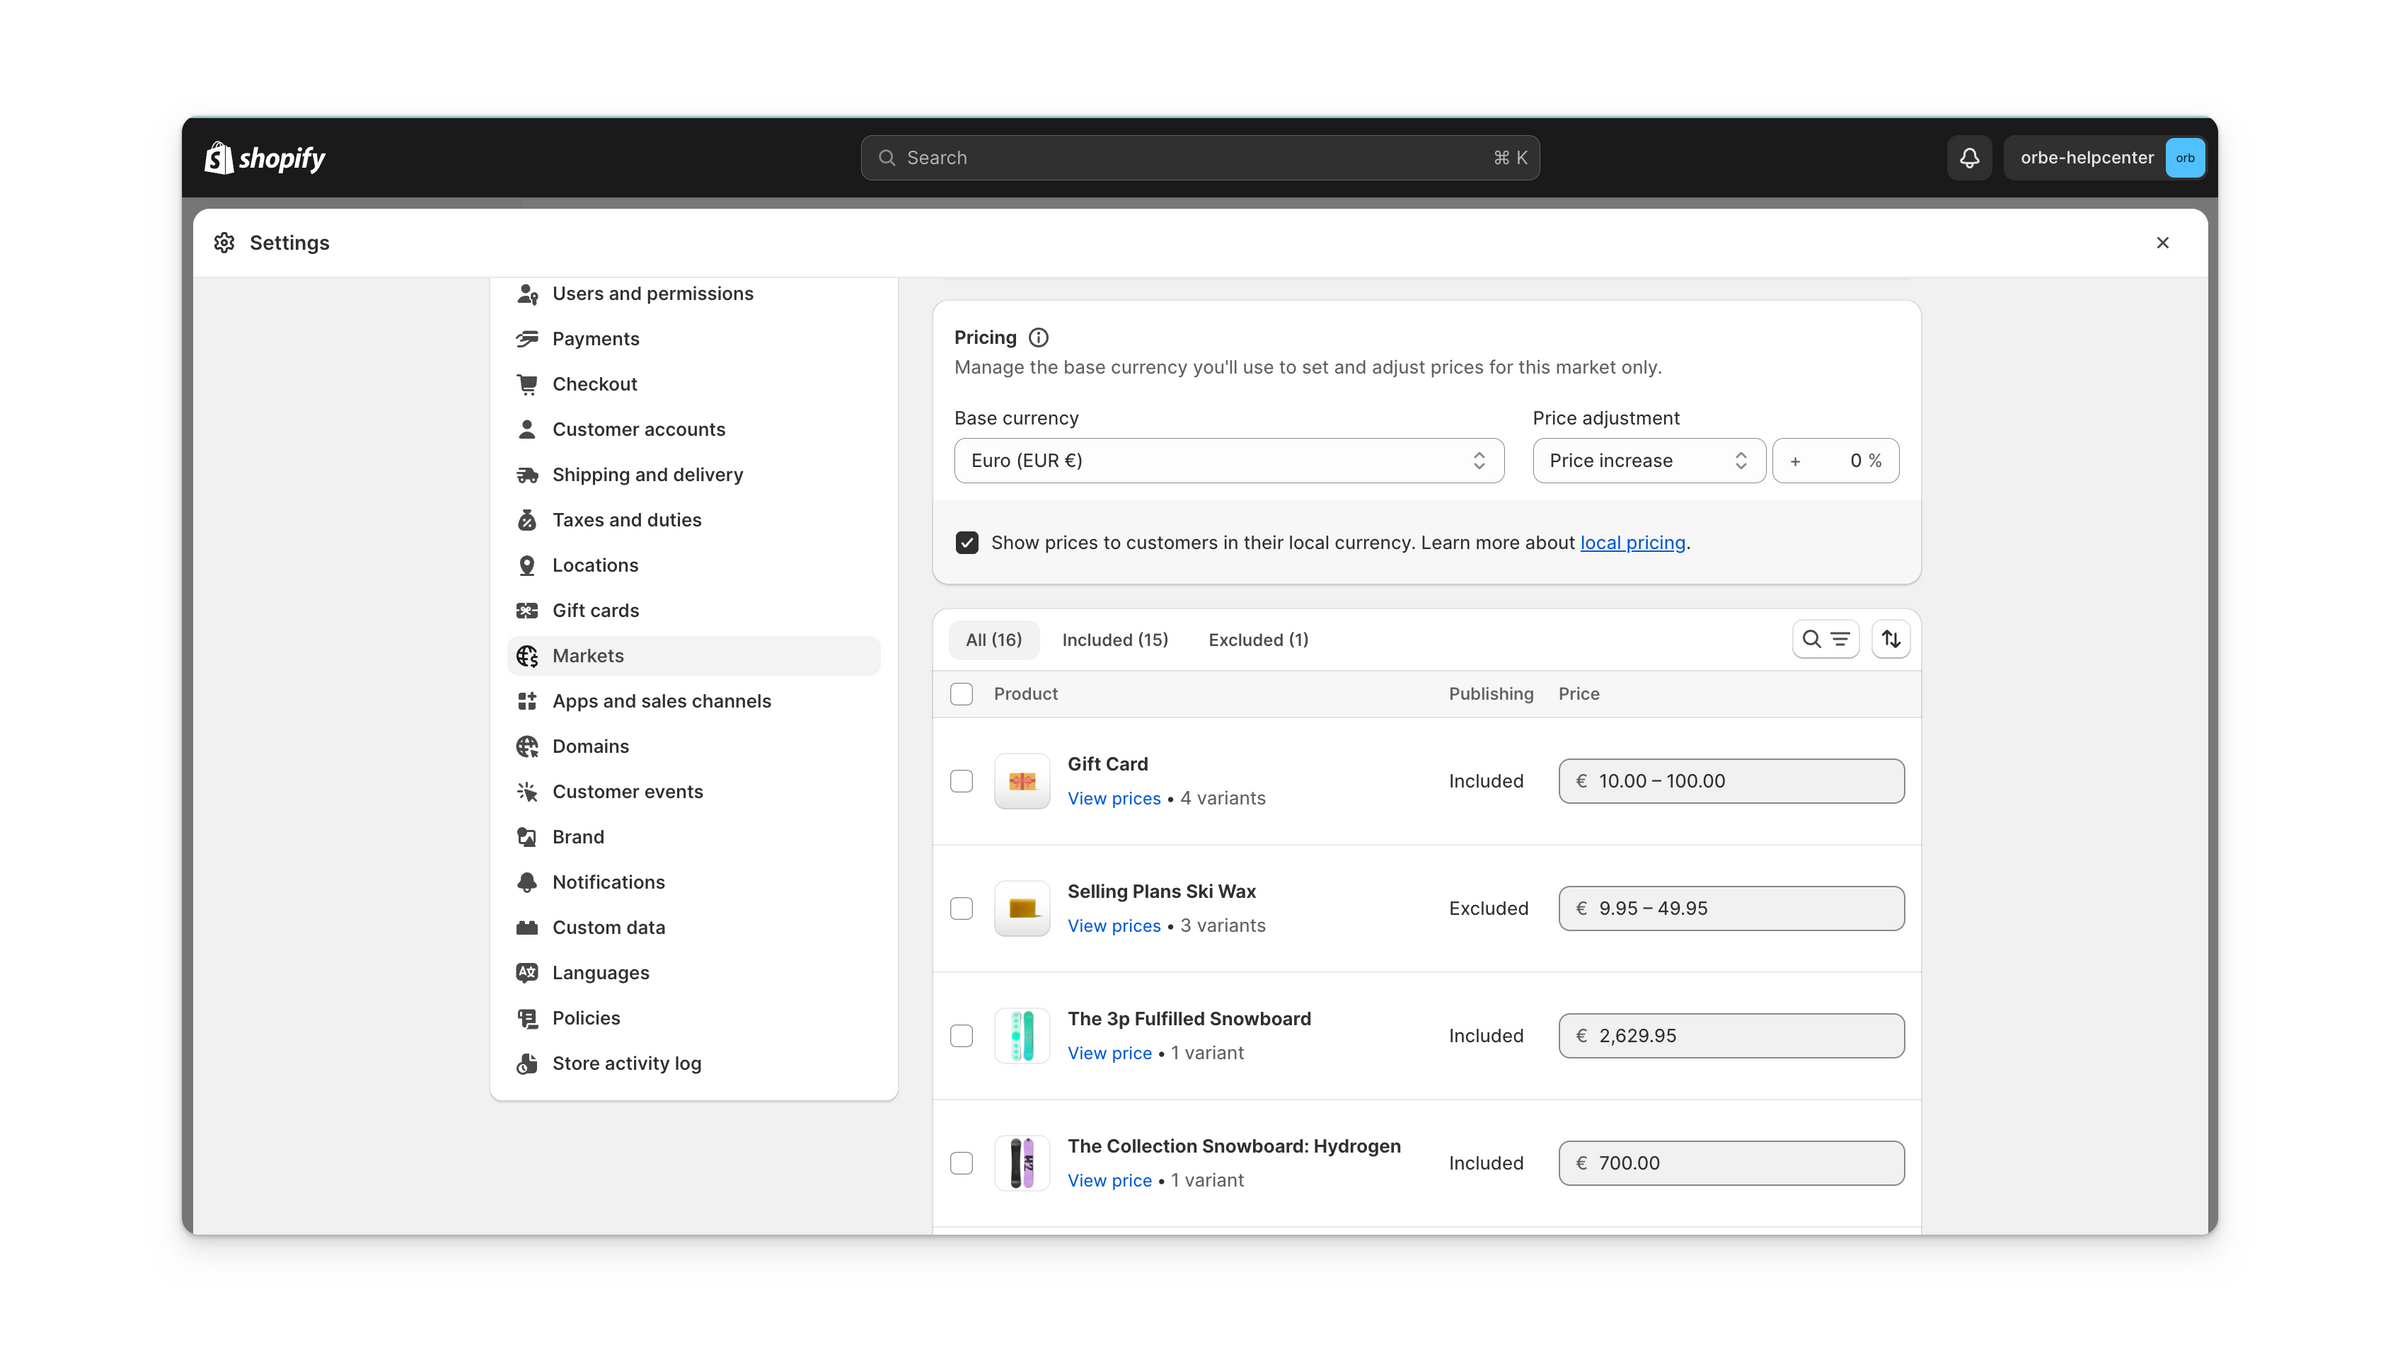Click the Settings gear icon
The height and width of the screenshot is (1350, 2400).
(224, 243)
